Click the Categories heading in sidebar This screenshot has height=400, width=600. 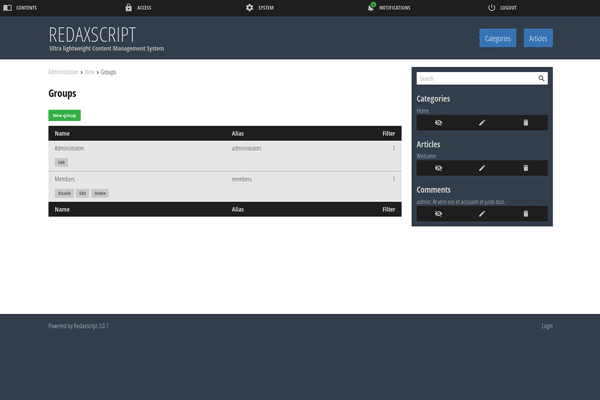(433, 99)
